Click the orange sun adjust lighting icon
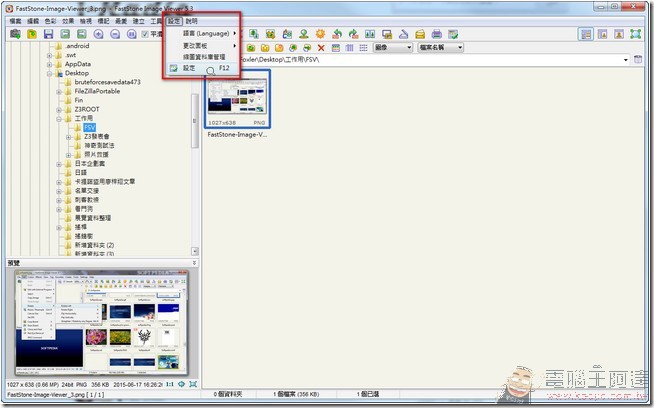The image size is (654, 408). [320, 34]
